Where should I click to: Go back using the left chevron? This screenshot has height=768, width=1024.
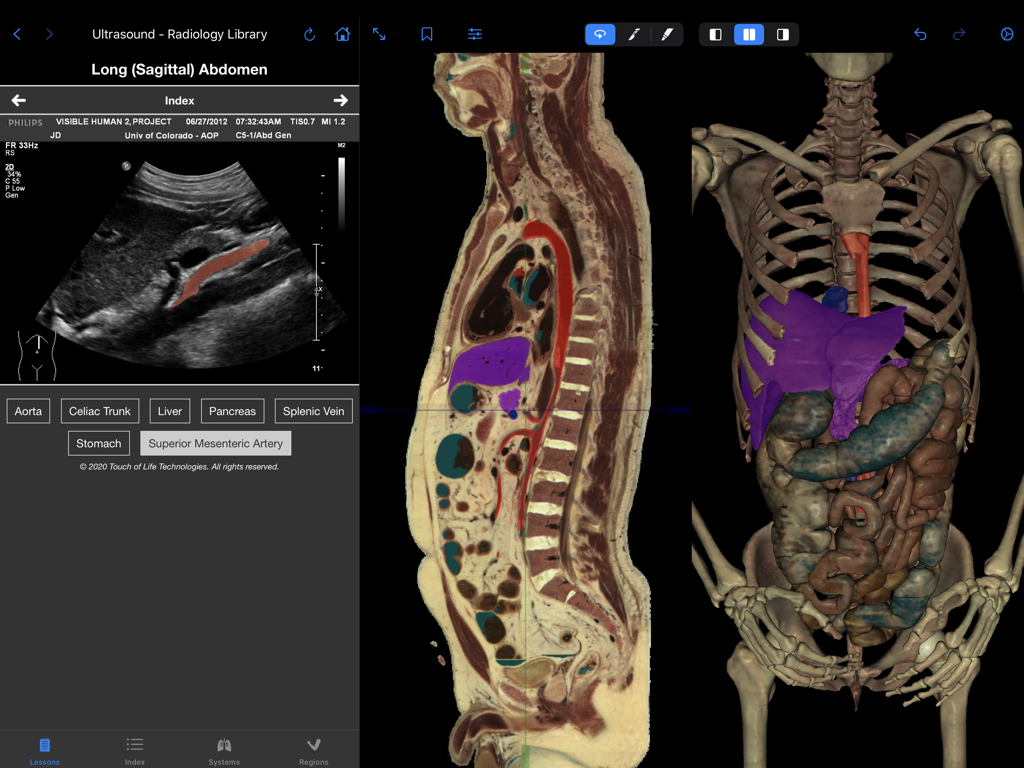pos(18,33)
